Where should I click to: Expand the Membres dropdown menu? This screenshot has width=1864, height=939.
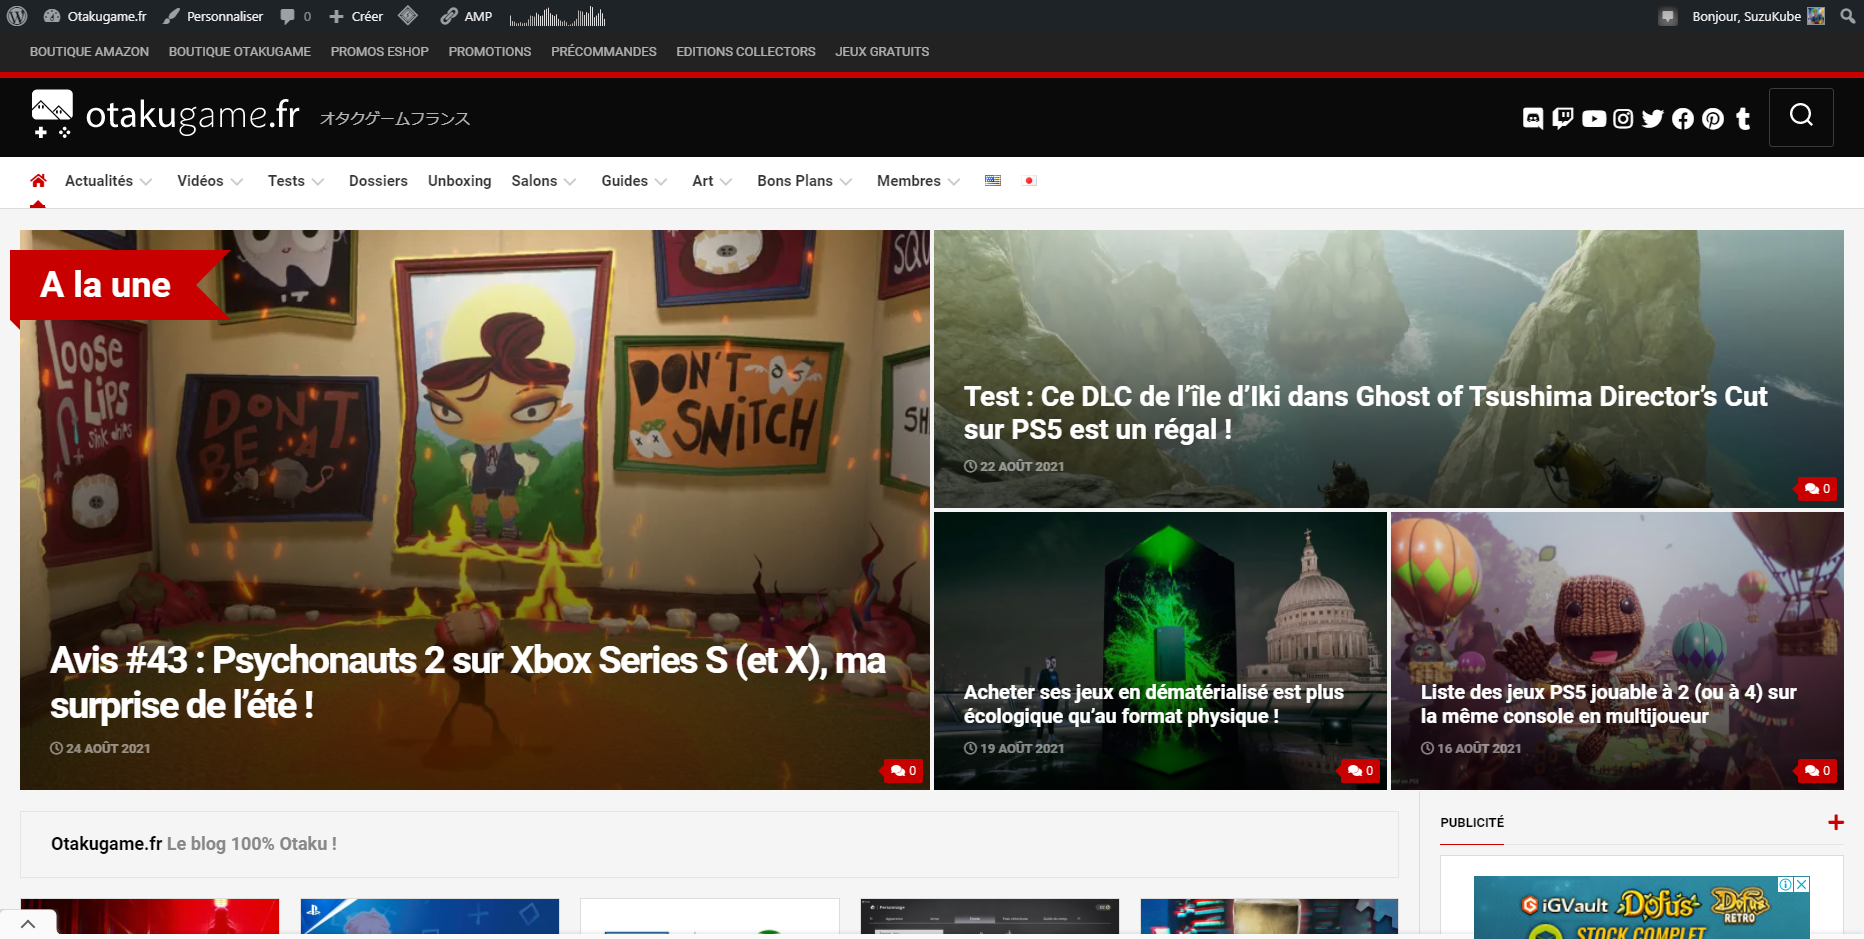tap(918, 181)
